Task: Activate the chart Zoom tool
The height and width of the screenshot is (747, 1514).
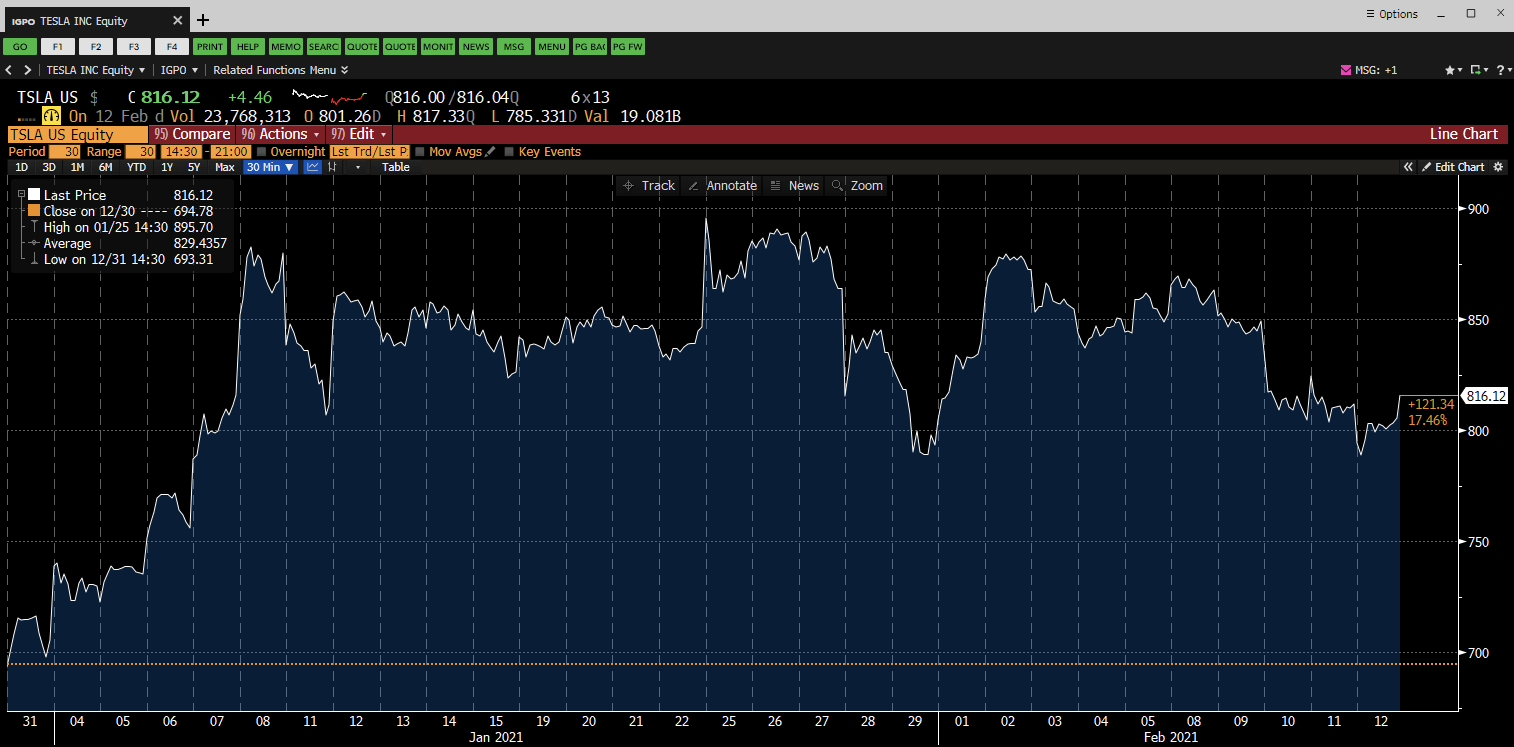Action: (x=858, y=186)
